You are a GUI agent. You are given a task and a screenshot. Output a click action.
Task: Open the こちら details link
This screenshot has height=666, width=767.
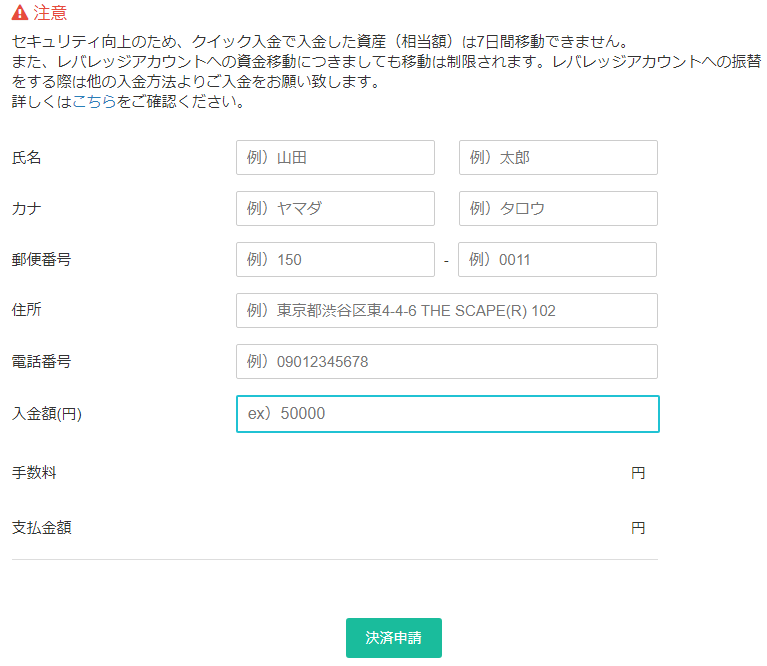(94, 101)
